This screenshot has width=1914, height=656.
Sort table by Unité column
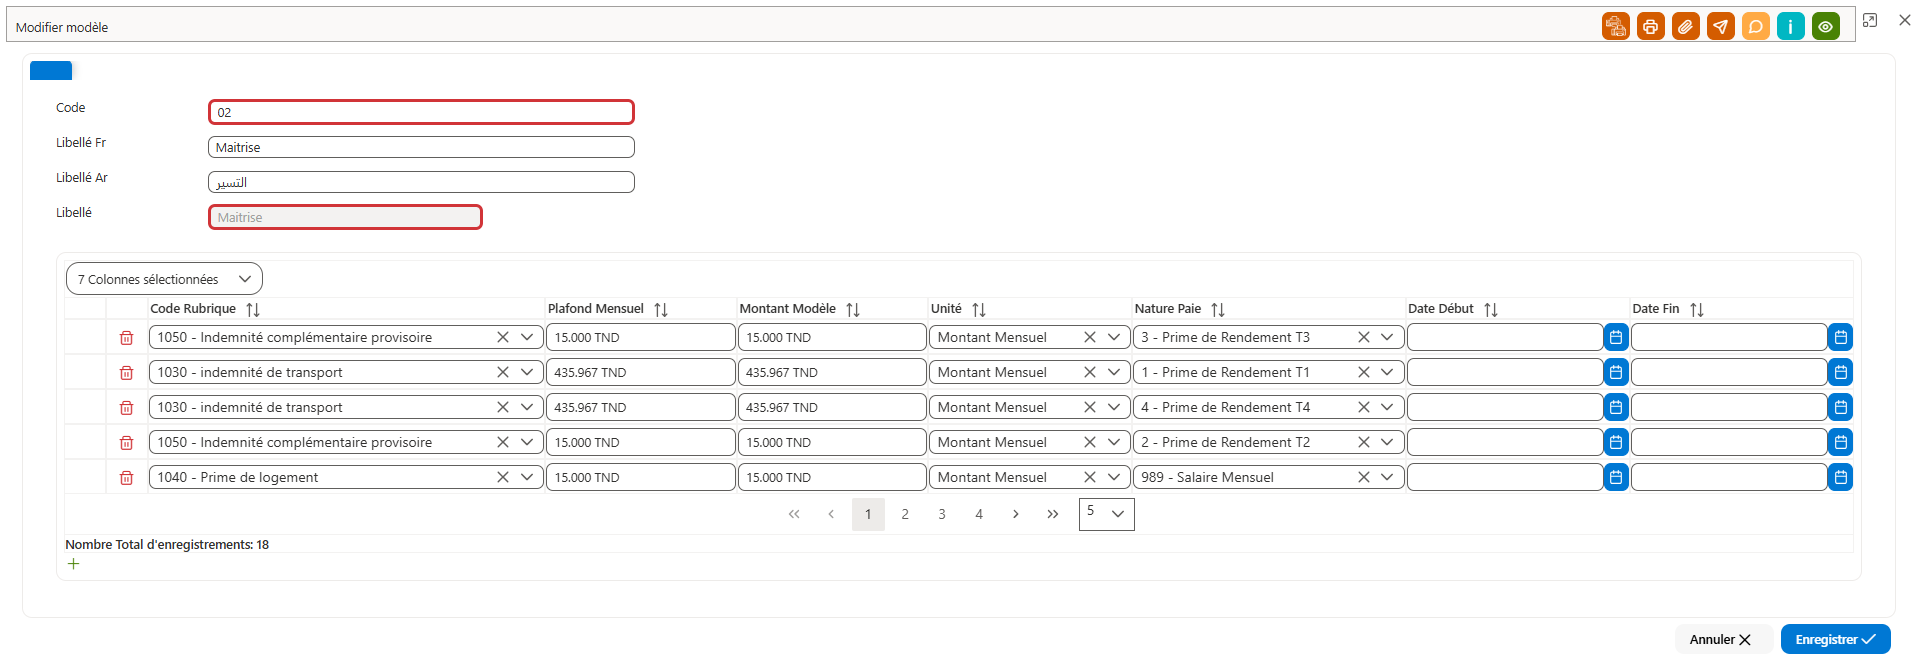979,310
